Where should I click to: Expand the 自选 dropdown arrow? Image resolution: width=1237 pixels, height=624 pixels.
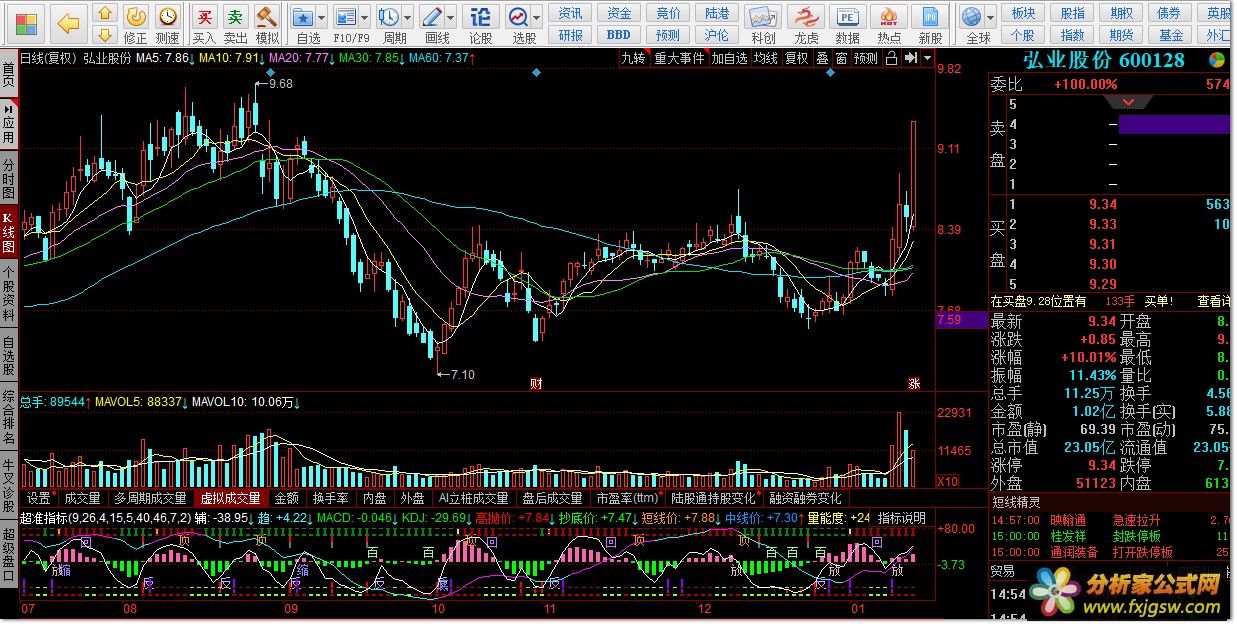click(322, 18)
